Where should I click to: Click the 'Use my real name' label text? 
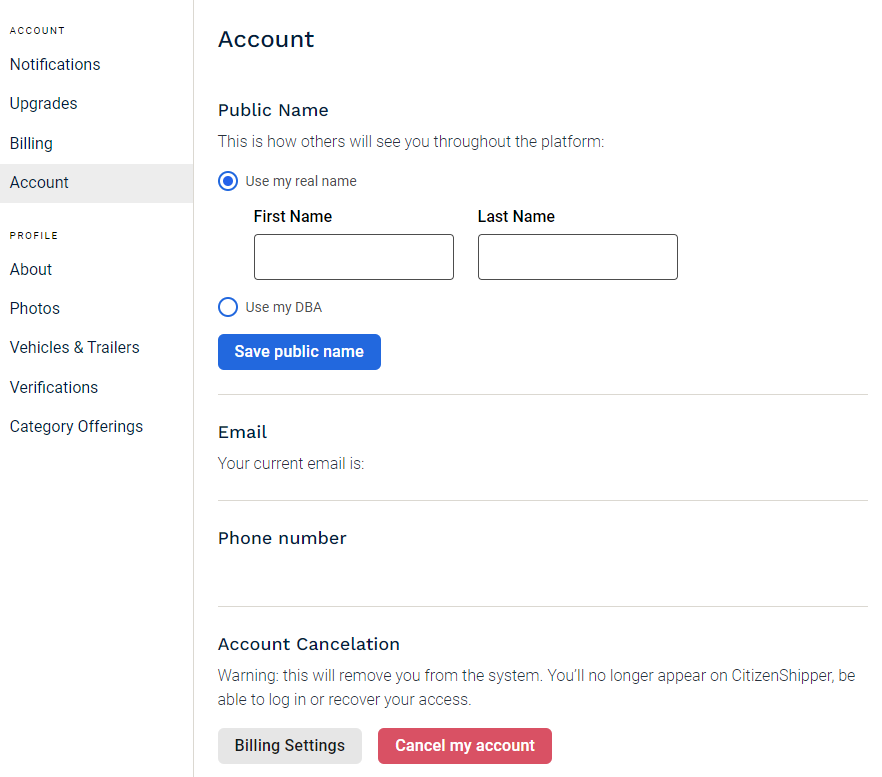pyautogui.click(x=301, y=181)
